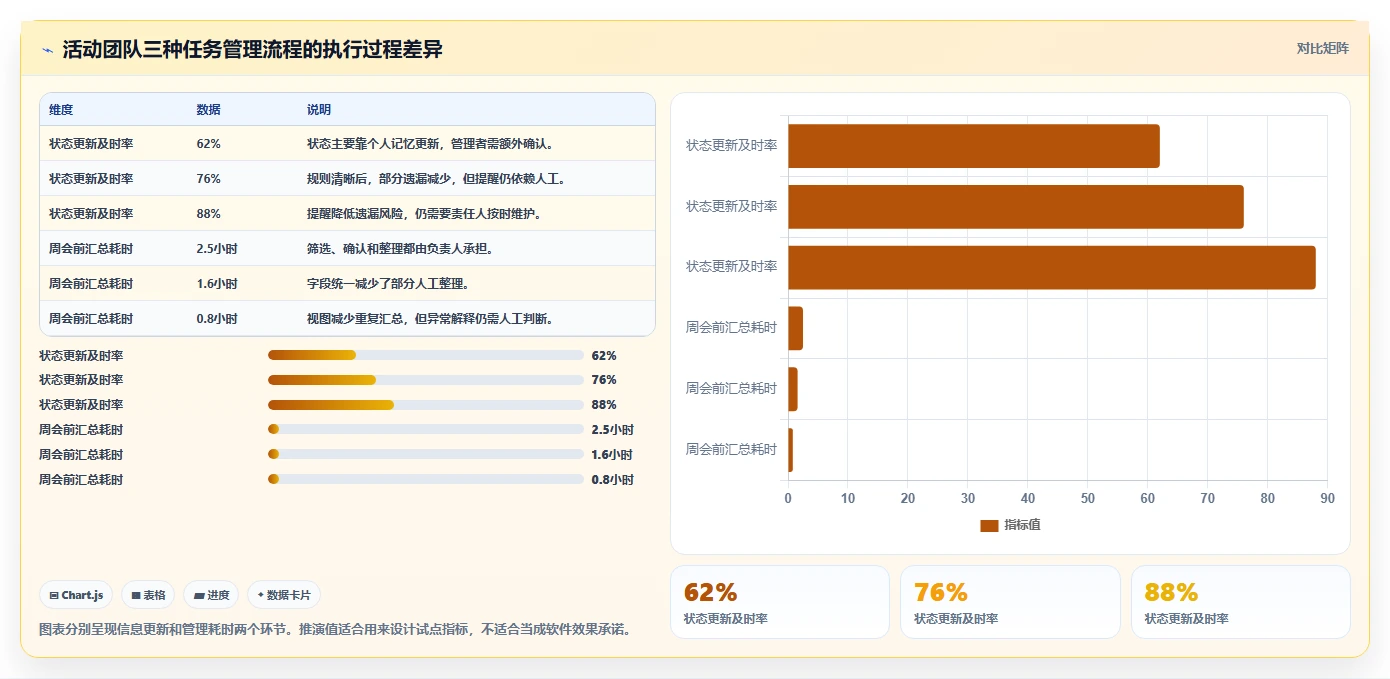Click the chart bar for value 2.5
This screenshot has height=679, width=1390.
pos(795,328)
